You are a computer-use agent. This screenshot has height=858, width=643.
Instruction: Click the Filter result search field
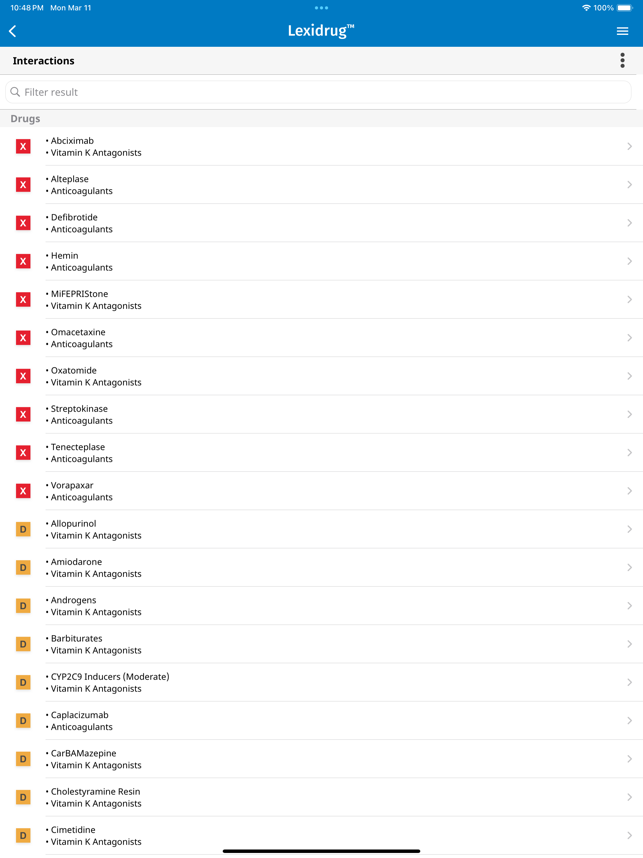click(318, 92)
